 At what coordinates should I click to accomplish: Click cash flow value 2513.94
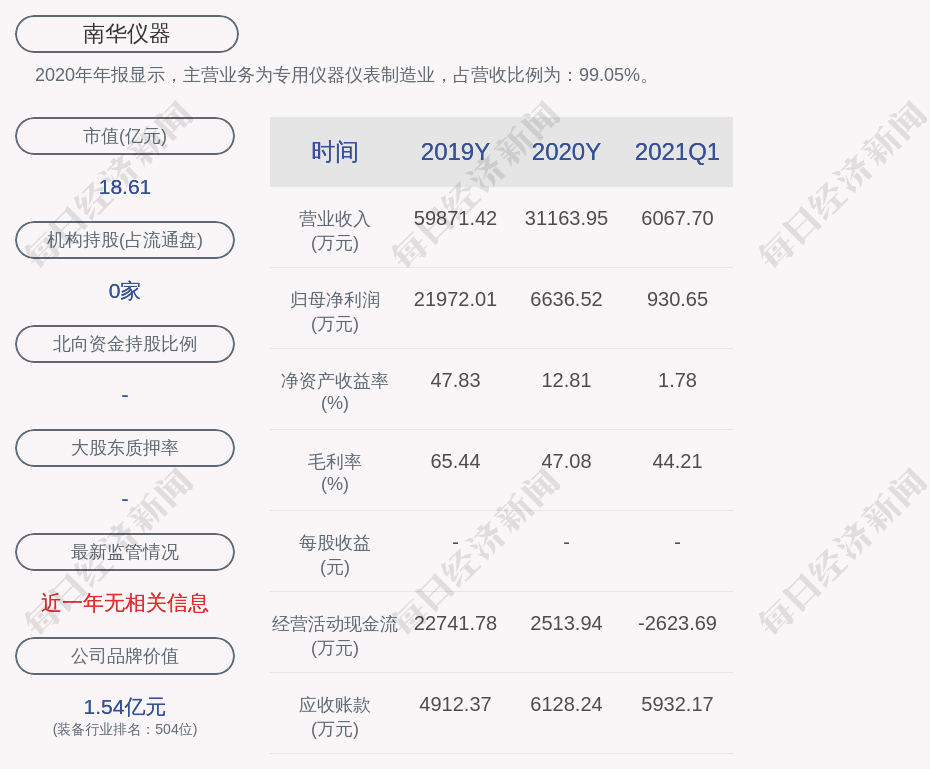tap(566, 624)
